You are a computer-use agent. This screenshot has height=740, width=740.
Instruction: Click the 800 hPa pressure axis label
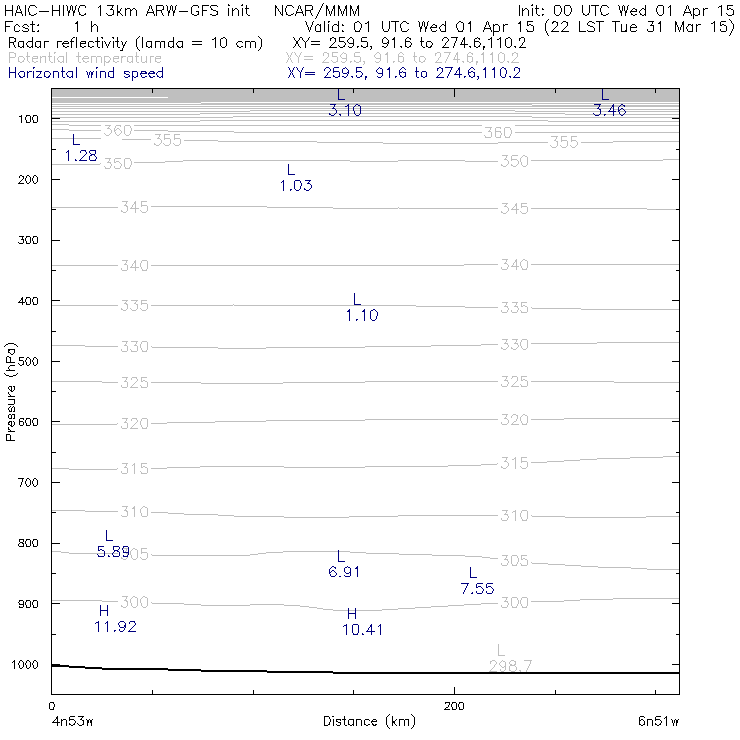click(28, 543)
